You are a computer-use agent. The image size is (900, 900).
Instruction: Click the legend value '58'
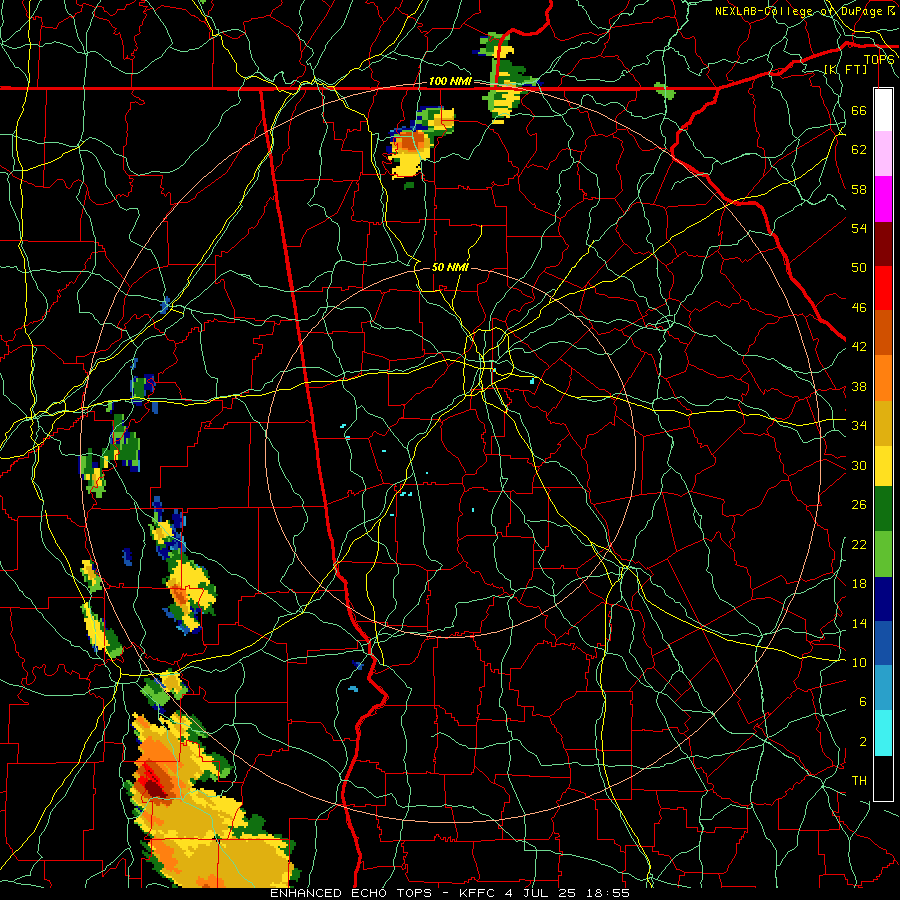tap(859, 189)
